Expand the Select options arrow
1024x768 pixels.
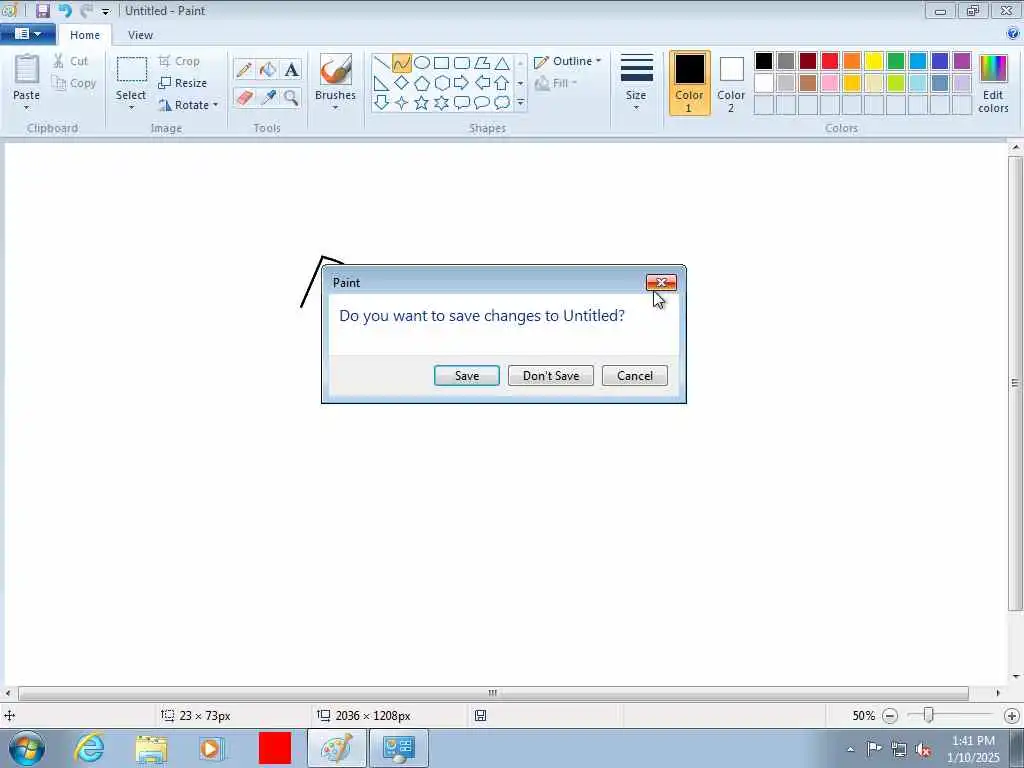[131, 108]
